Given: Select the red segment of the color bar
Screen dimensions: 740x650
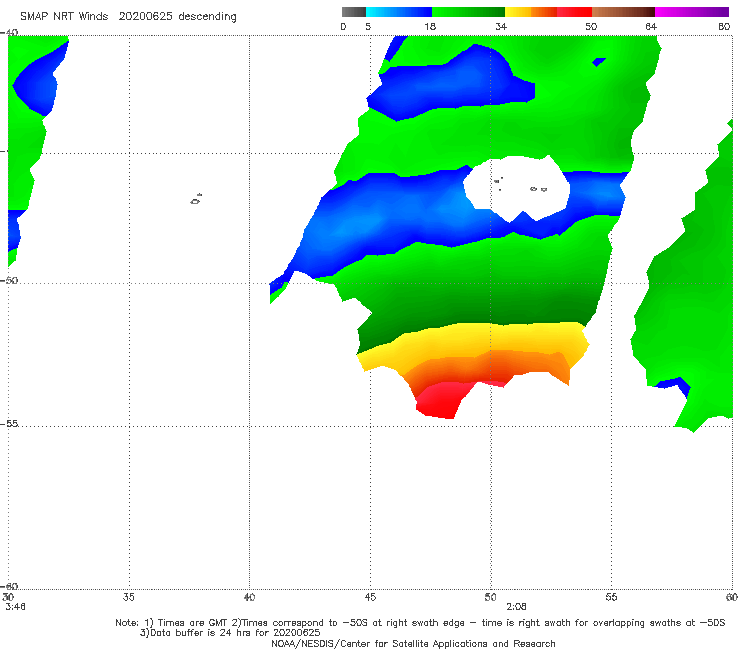Looking at the screenshot, I should coord(574,12).
